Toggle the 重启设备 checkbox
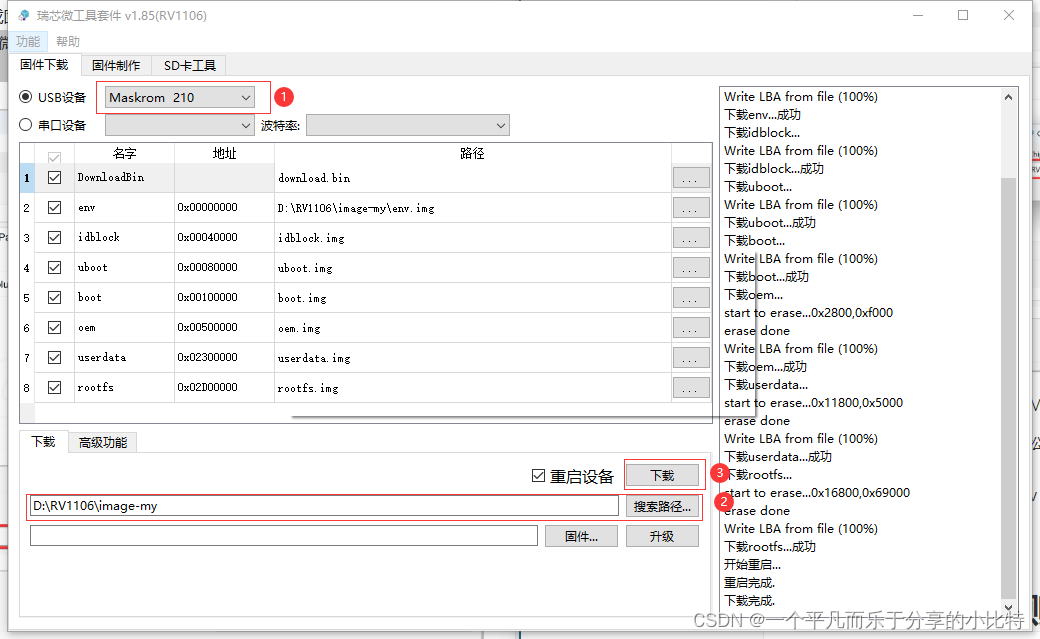This screenshot has height=639, width=1040. pyautogui.click(x=539, y=476)
